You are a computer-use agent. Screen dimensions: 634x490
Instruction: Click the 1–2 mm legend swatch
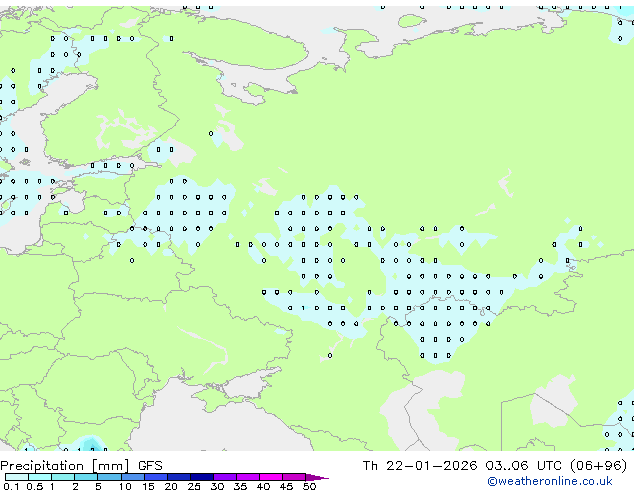click(x=63, y=477)
